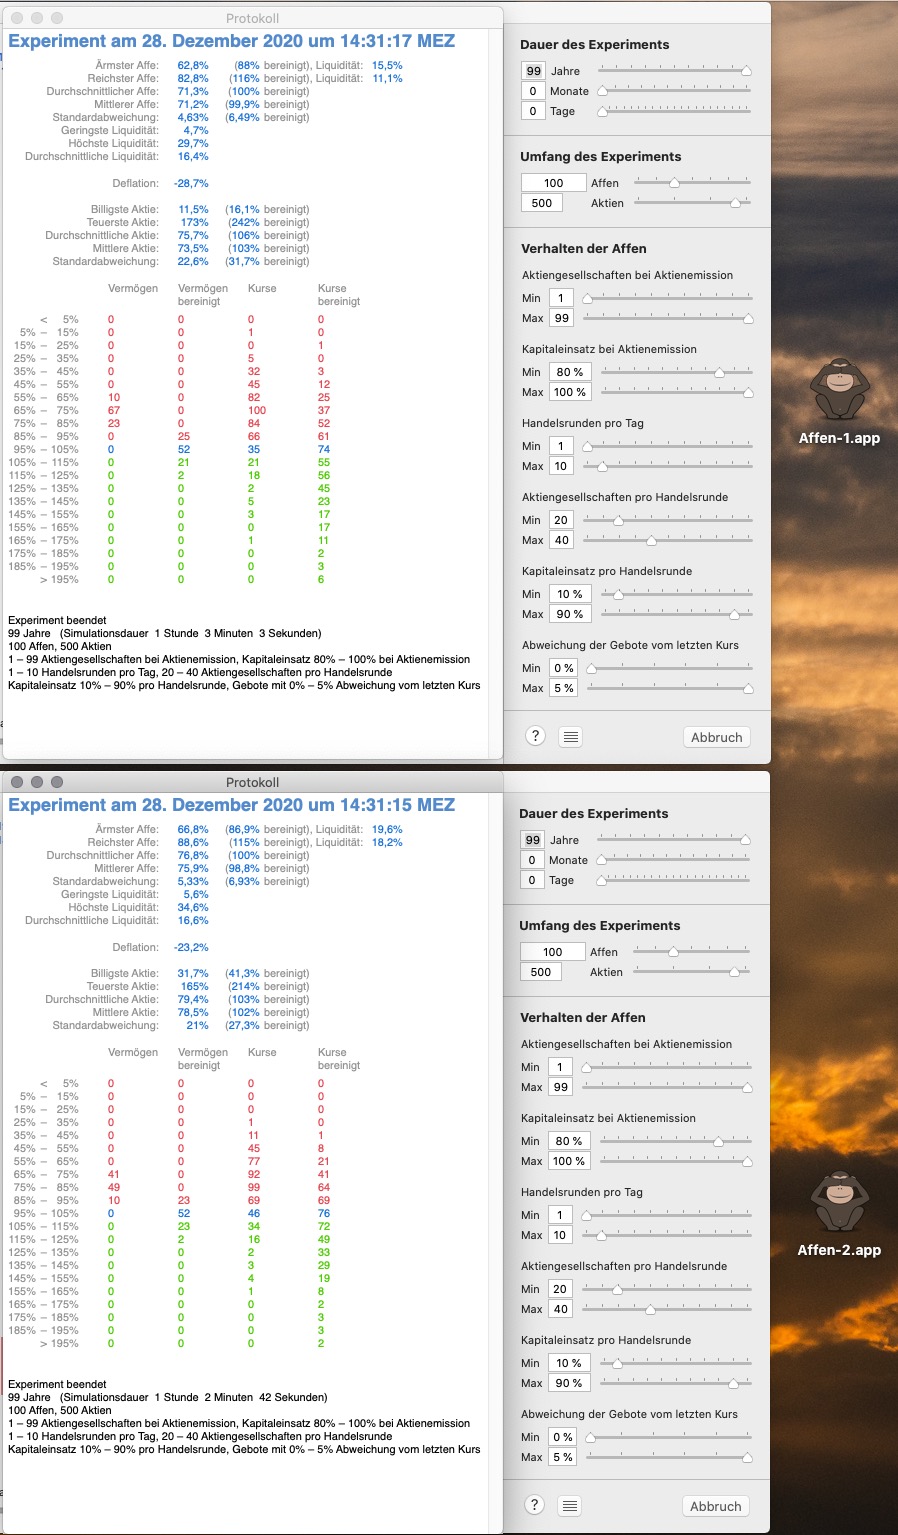
Task: Click Abbruch in the lower settings panel
Action: pyautogui.click(x=716, y=1506)
